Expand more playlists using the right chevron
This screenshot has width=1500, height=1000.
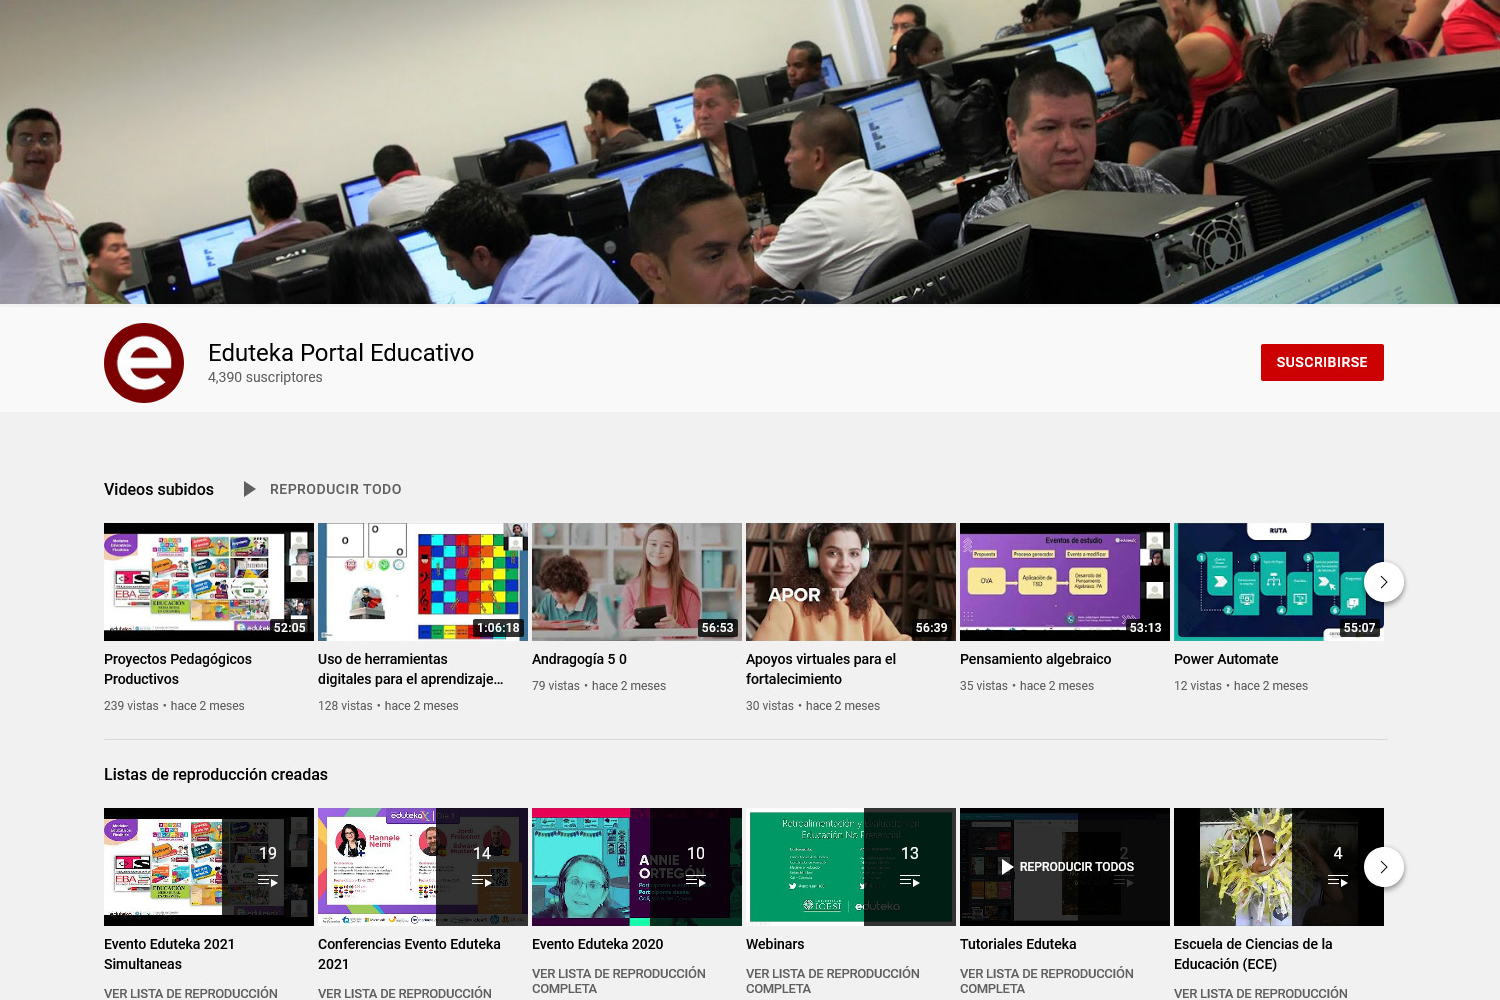pos(1383,867)
